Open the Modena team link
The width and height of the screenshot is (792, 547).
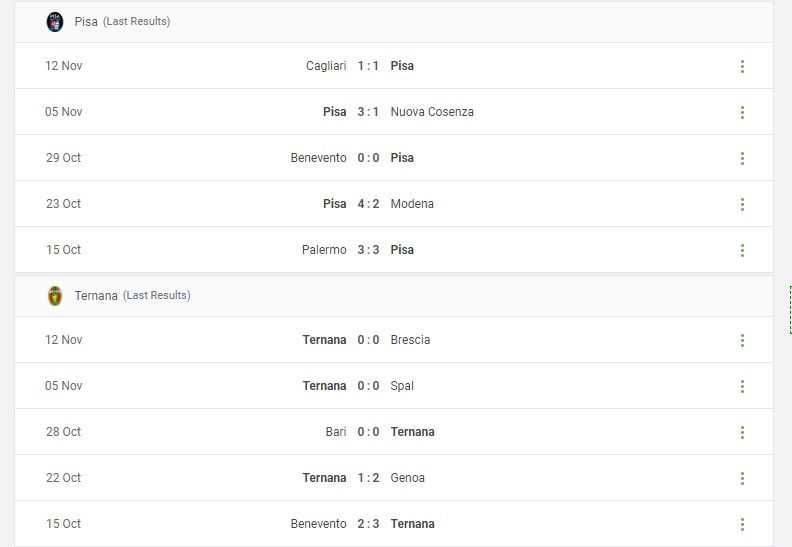(412, 204)
